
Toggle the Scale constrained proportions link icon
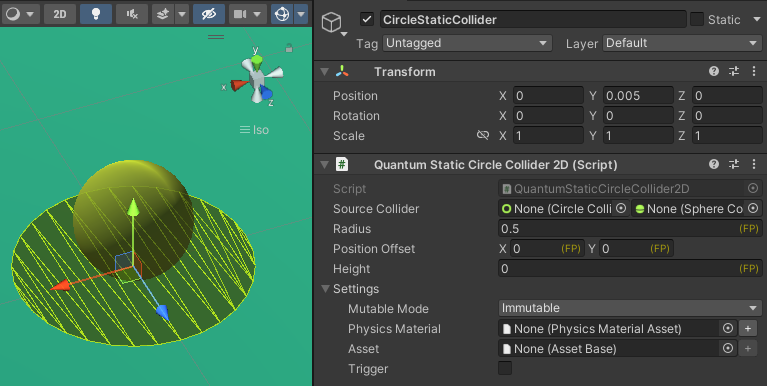tap(483, 135)
